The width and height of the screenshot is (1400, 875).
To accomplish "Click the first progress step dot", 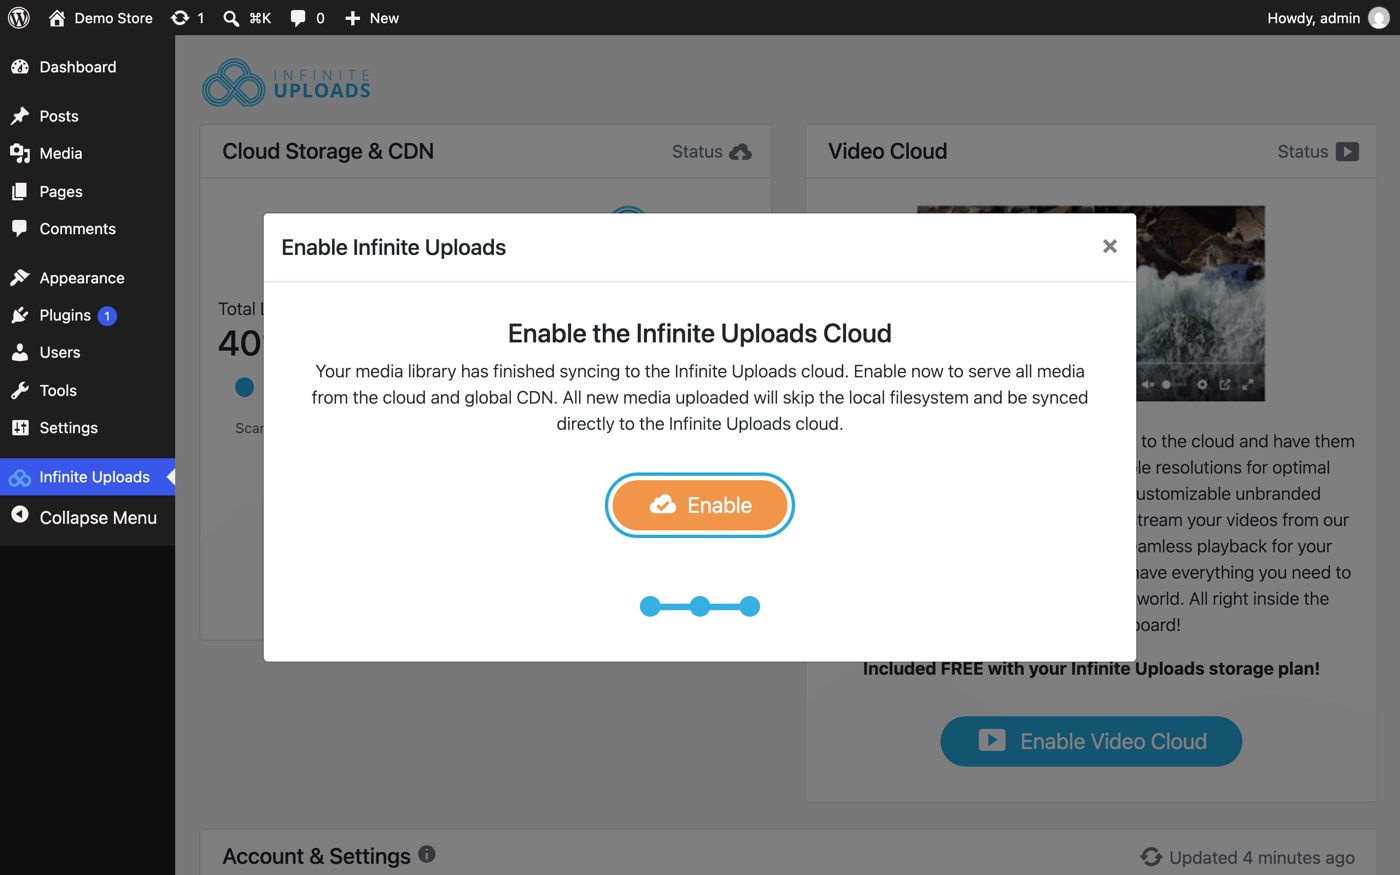I will tap(650, 606).
